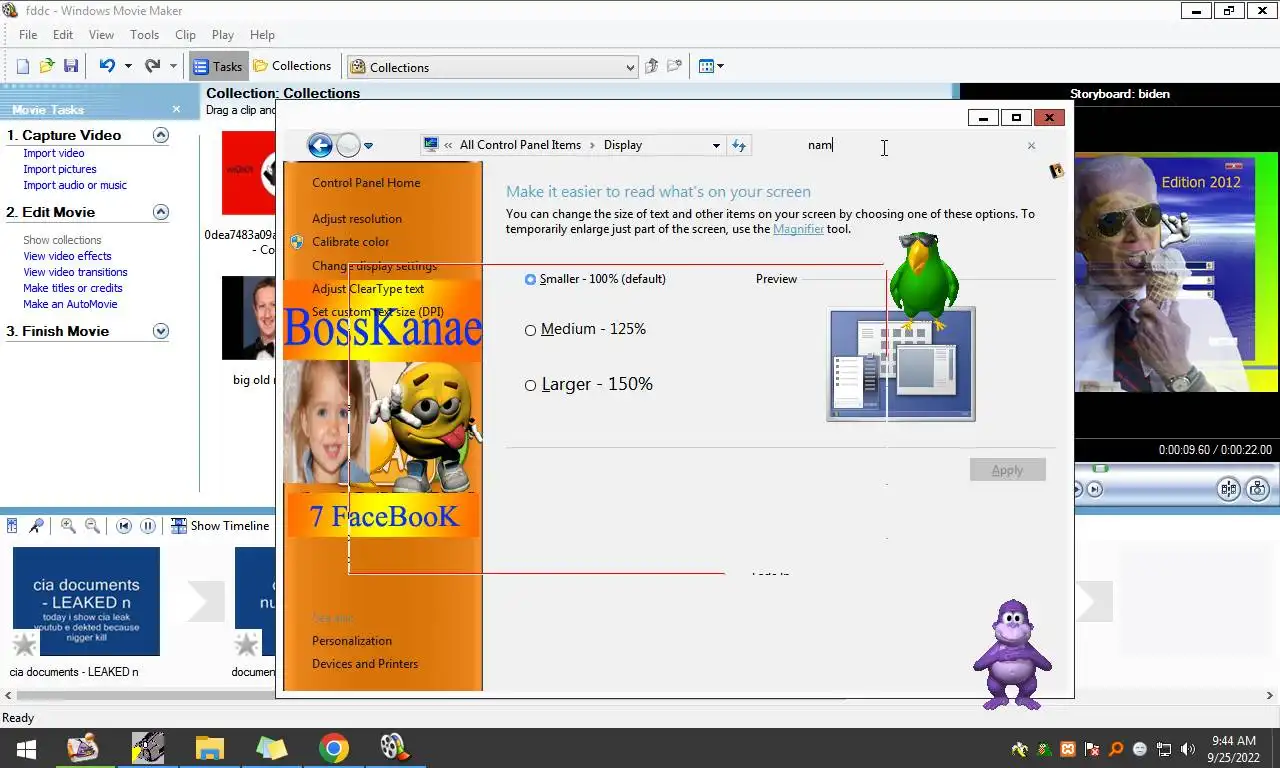Open recent pages dropdown beside Back arrow
Screen dimensions: 1280x768
pyautogui.click(x=368, y=146)
